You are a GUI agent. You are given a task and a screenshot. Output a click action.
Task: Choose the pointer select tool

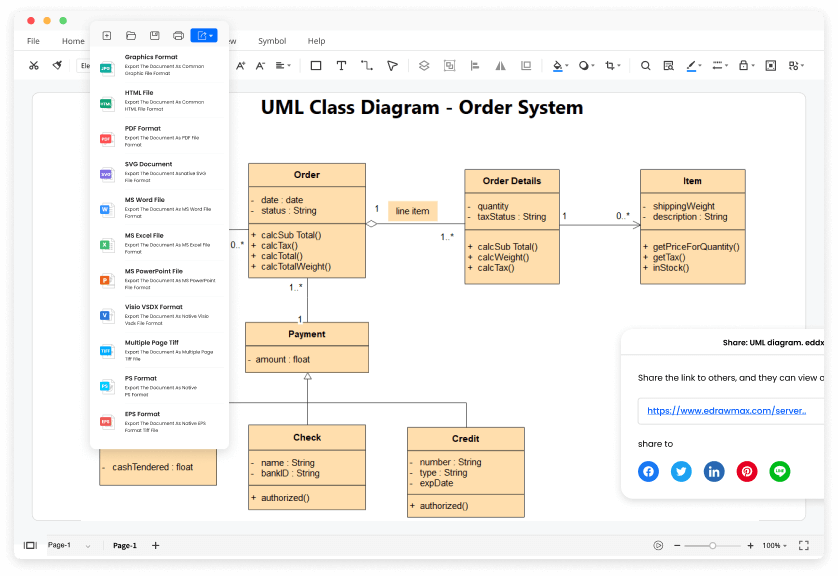point(392,66)
